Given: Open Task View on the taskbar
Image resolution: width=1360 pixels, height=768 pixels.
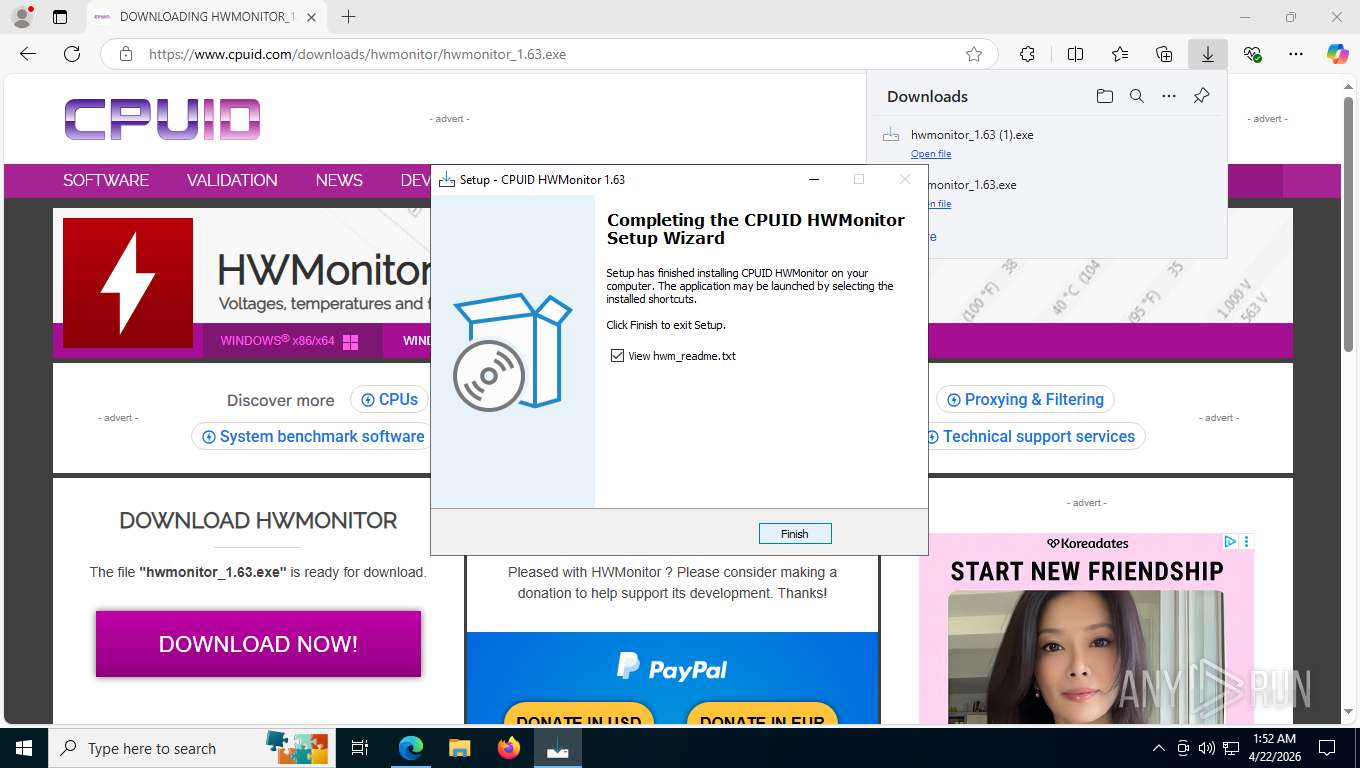Looking at the screenshot, I should [360, 748].
